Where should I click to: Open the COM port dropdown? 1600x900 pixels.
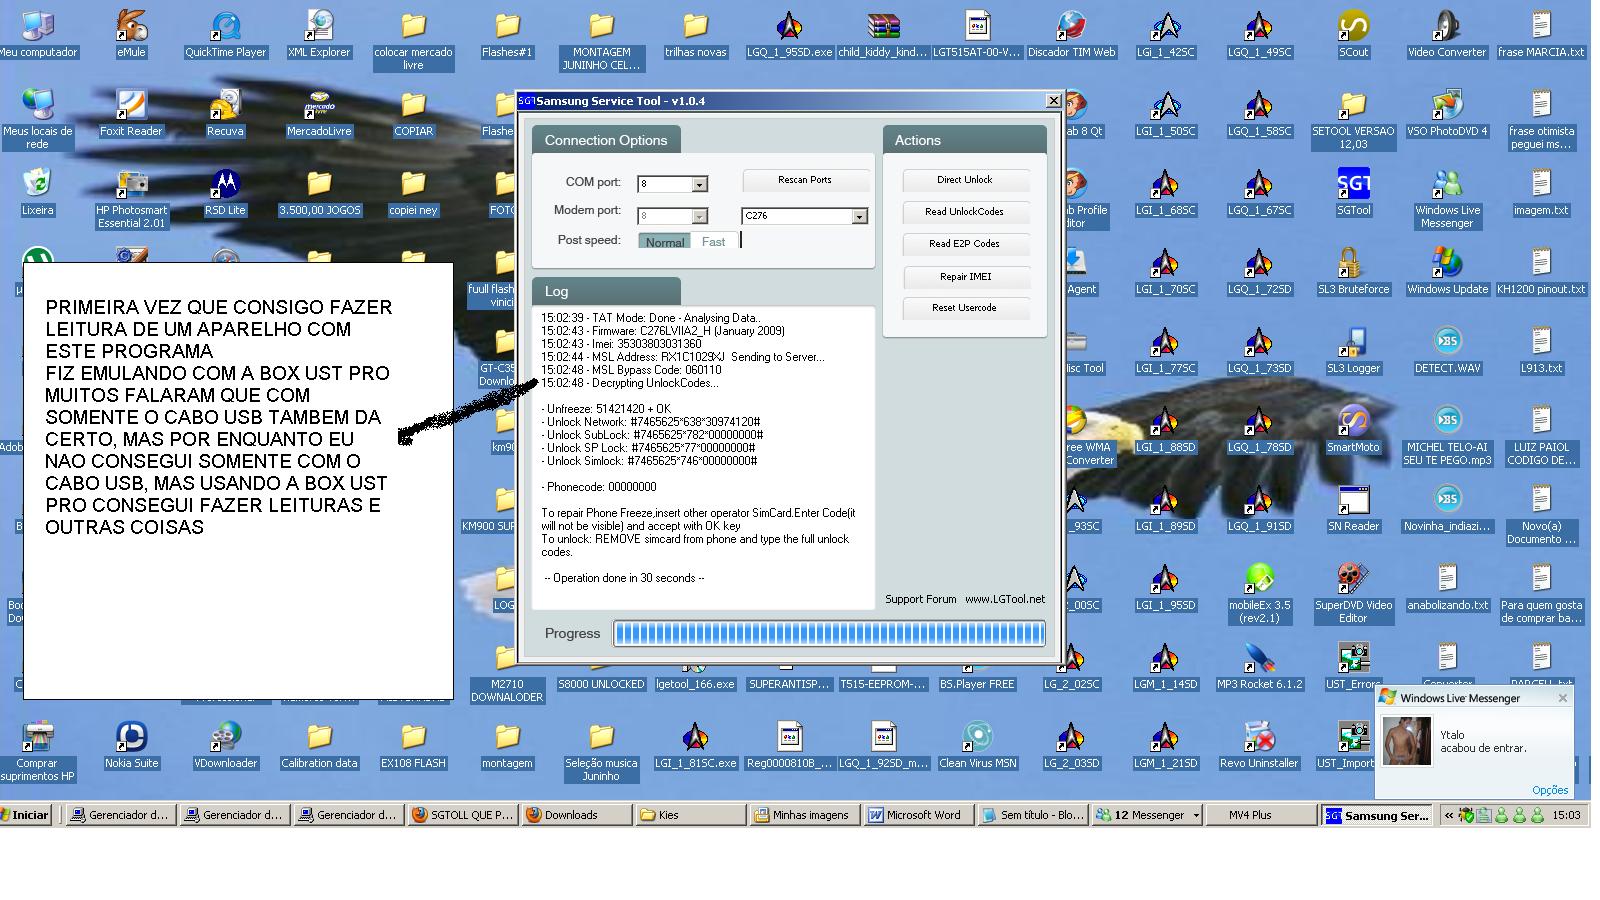click(x=700, y=184)
